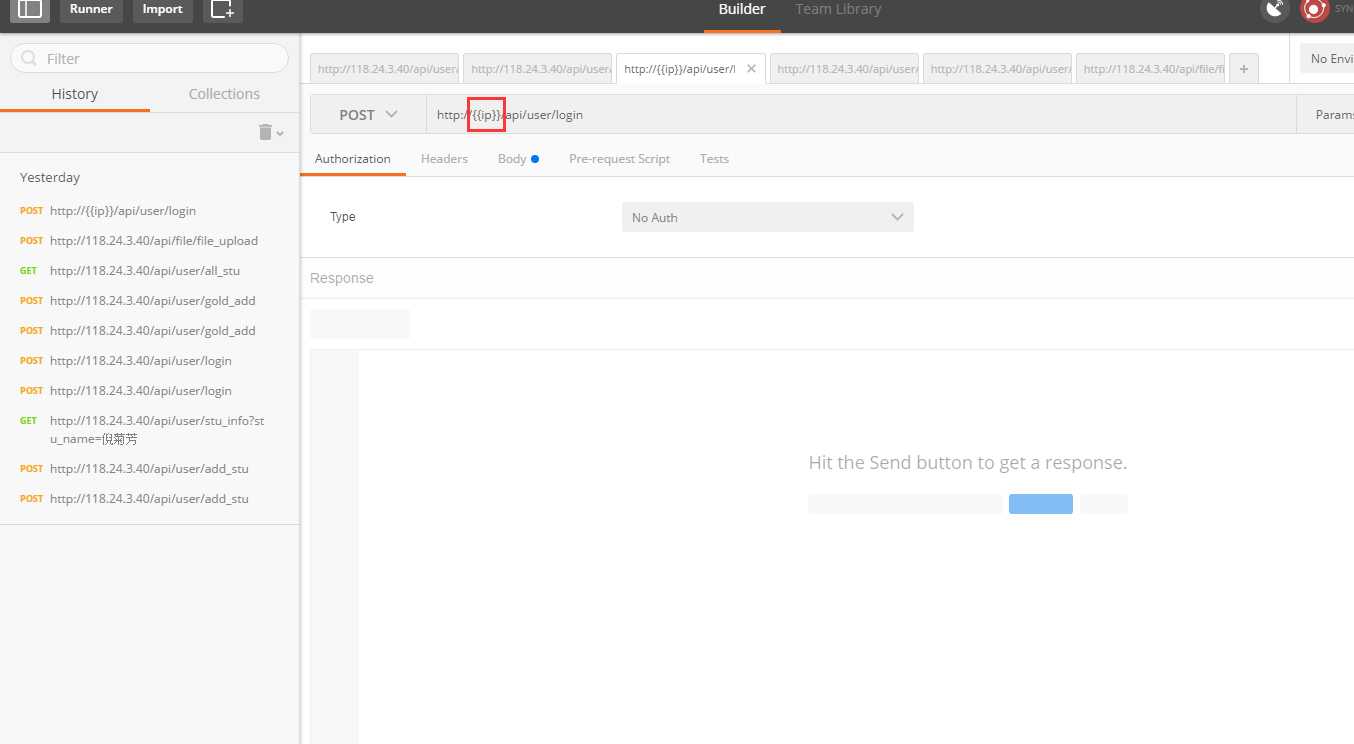Open history entry api/file/file_upload
The image size is (1354, 744).
coord(154,241)
